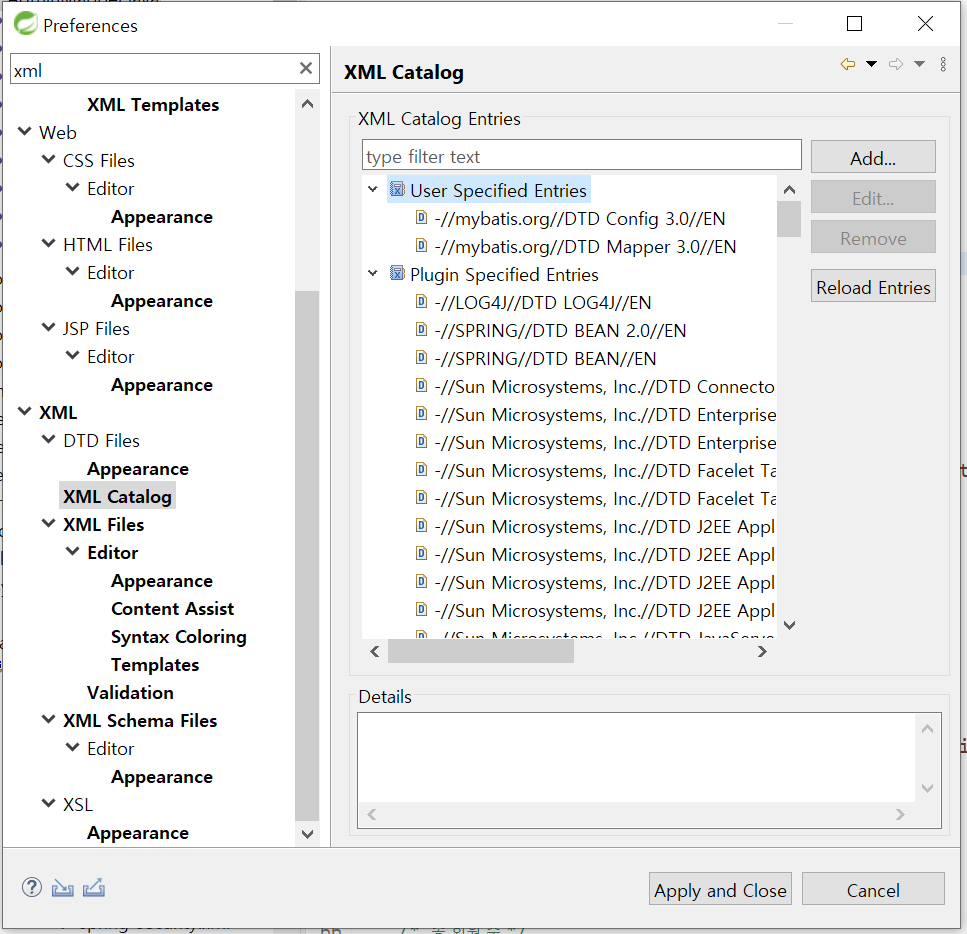Maximize the Preferences window

854,23
